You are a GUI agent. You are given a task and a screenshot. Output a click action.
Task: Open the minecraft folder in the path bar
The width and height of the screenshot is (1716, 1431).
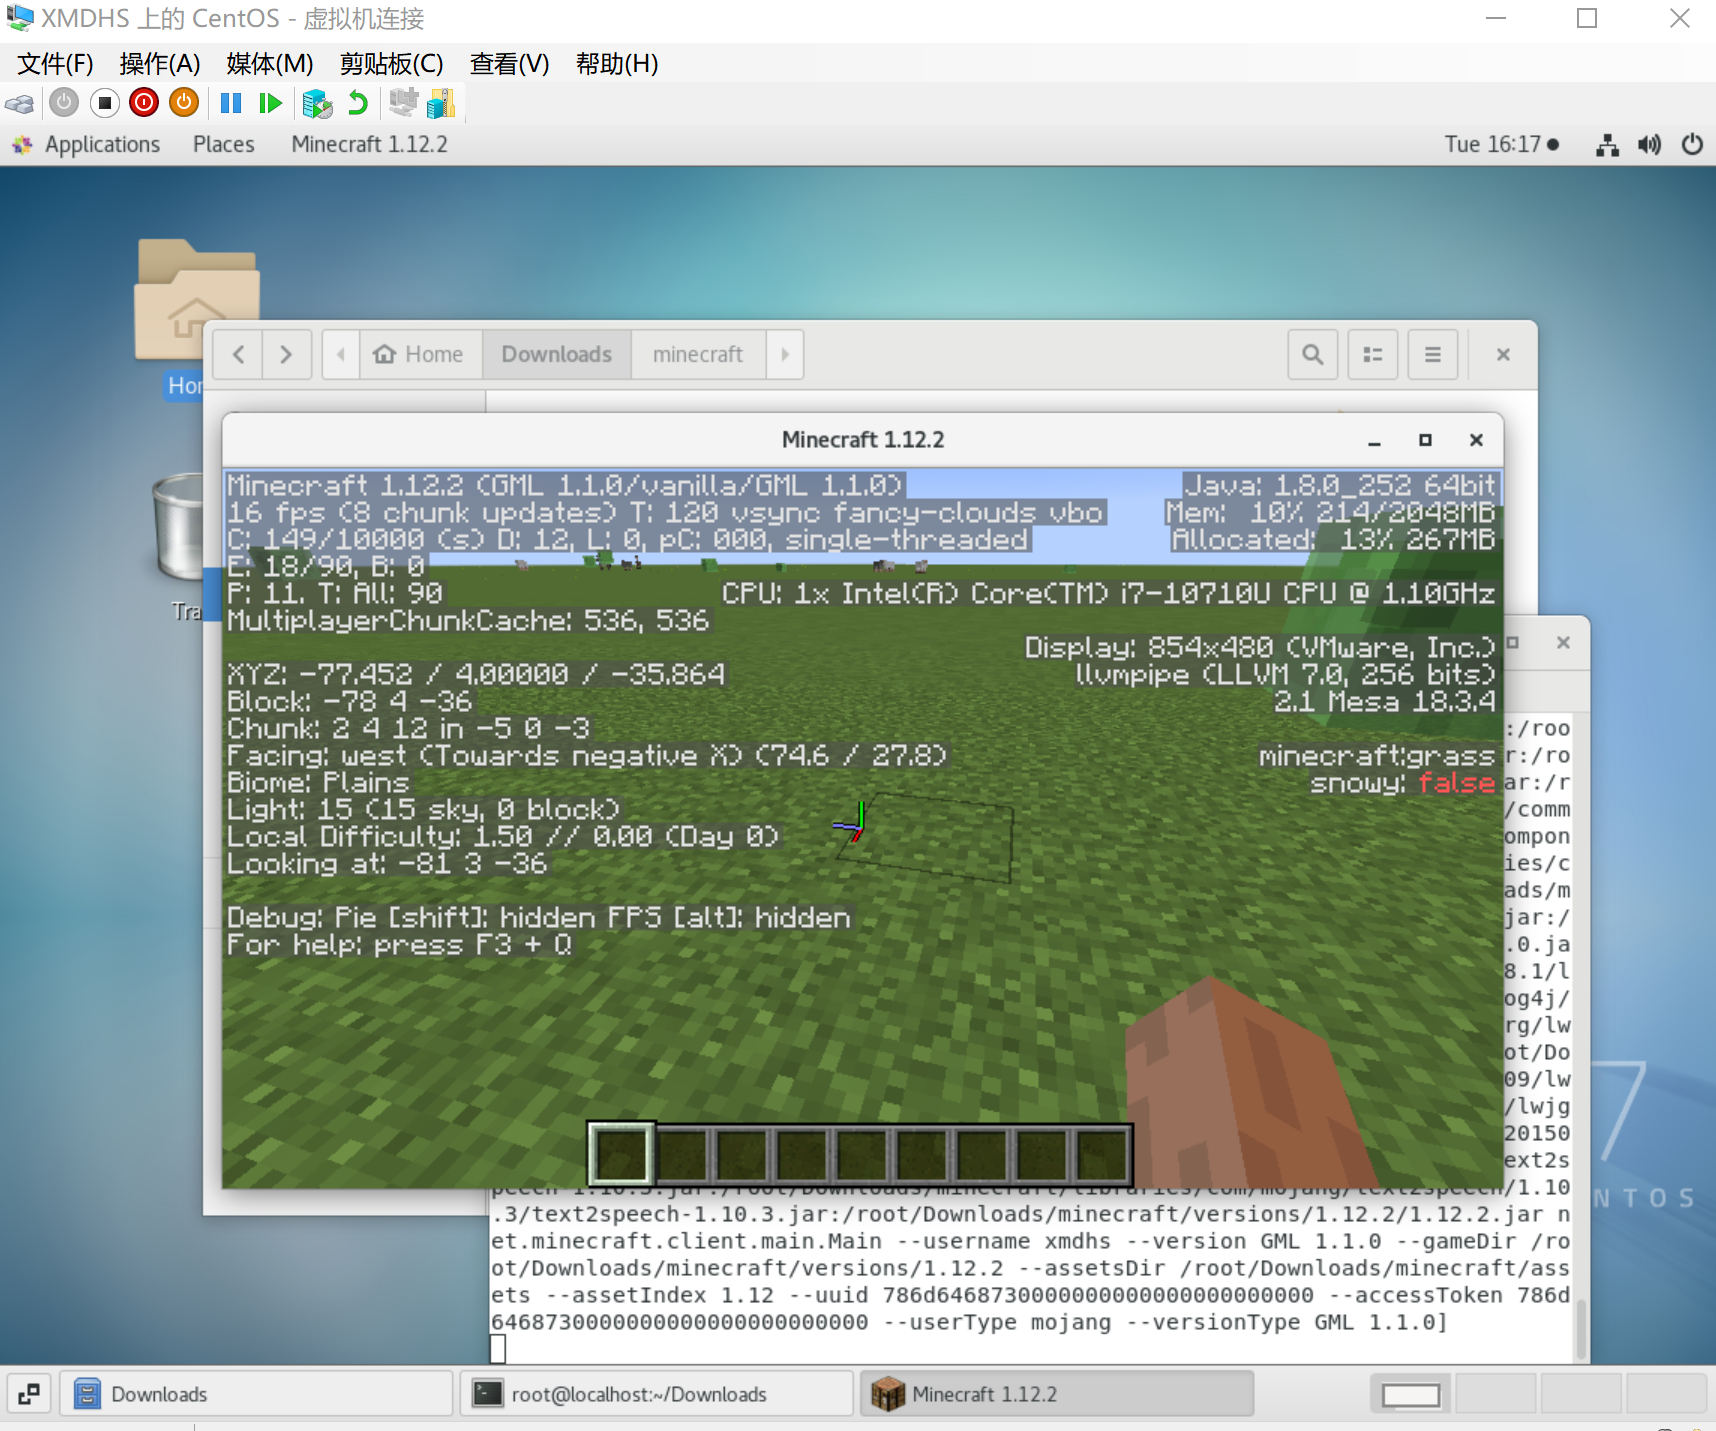[x=698, y=355]
